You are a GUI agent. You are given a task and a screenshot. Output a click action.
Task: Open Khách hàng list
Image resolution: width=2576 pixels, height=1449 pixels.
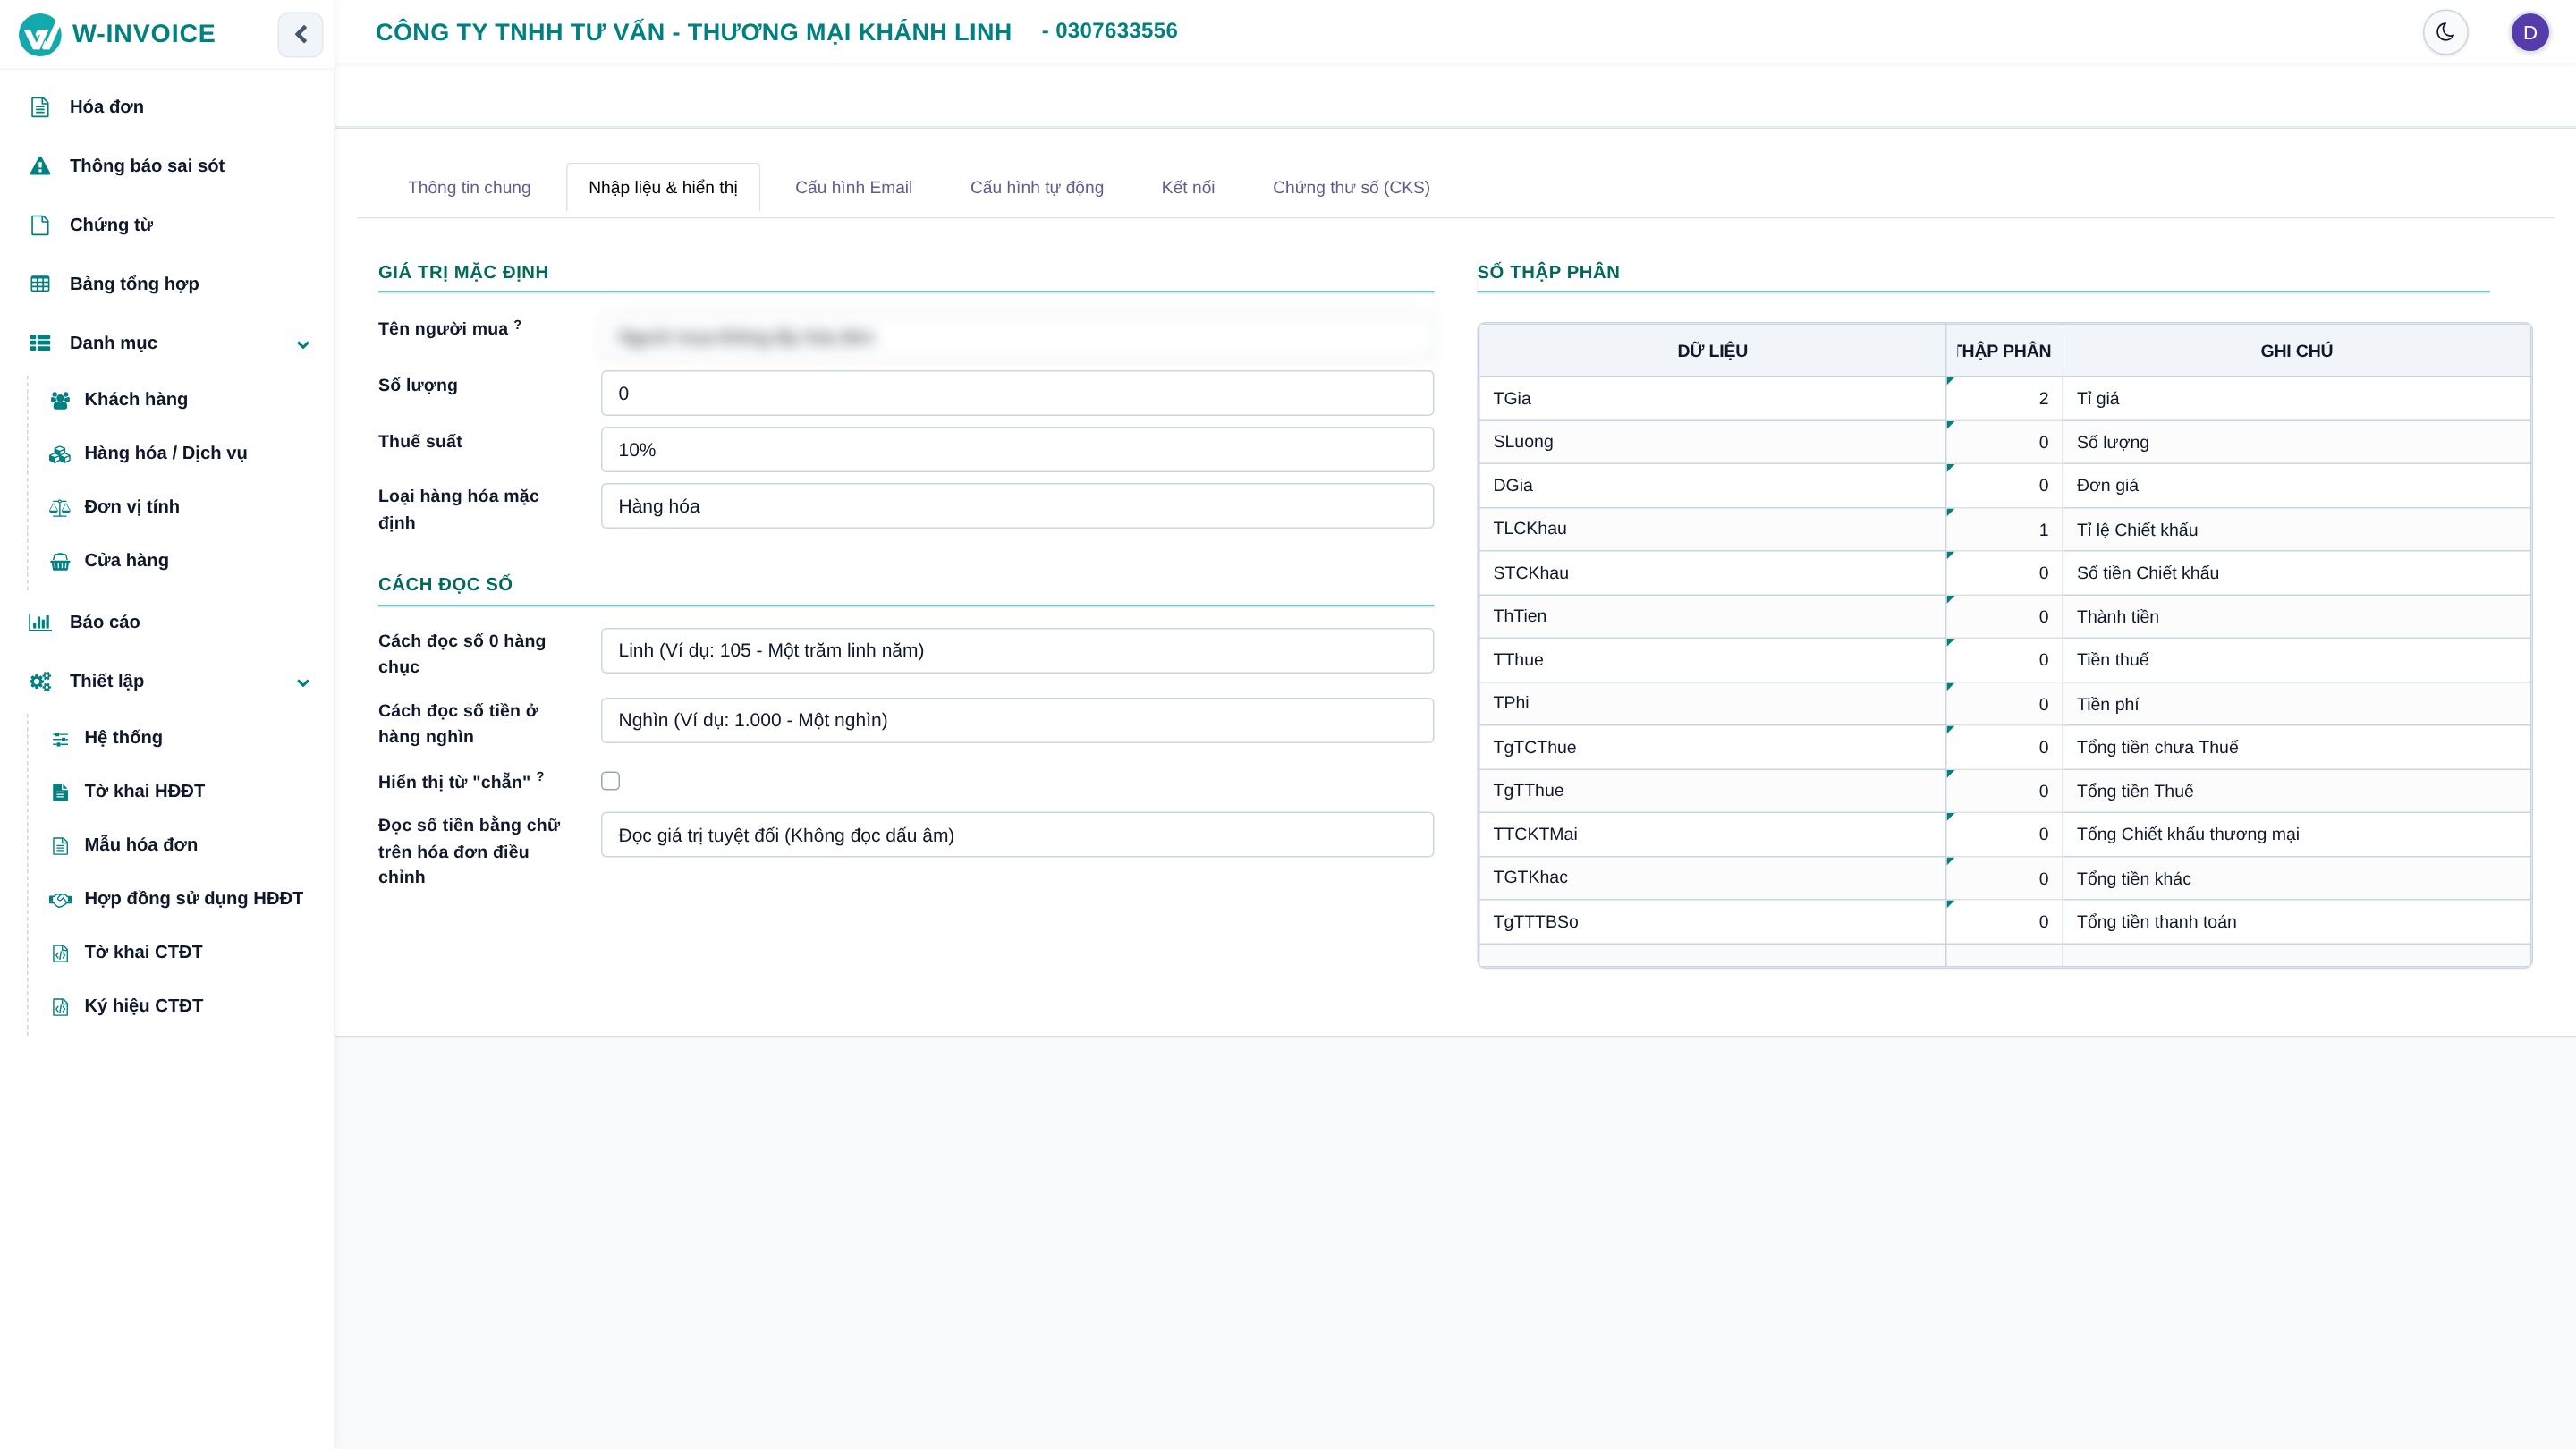pos(136,400)
